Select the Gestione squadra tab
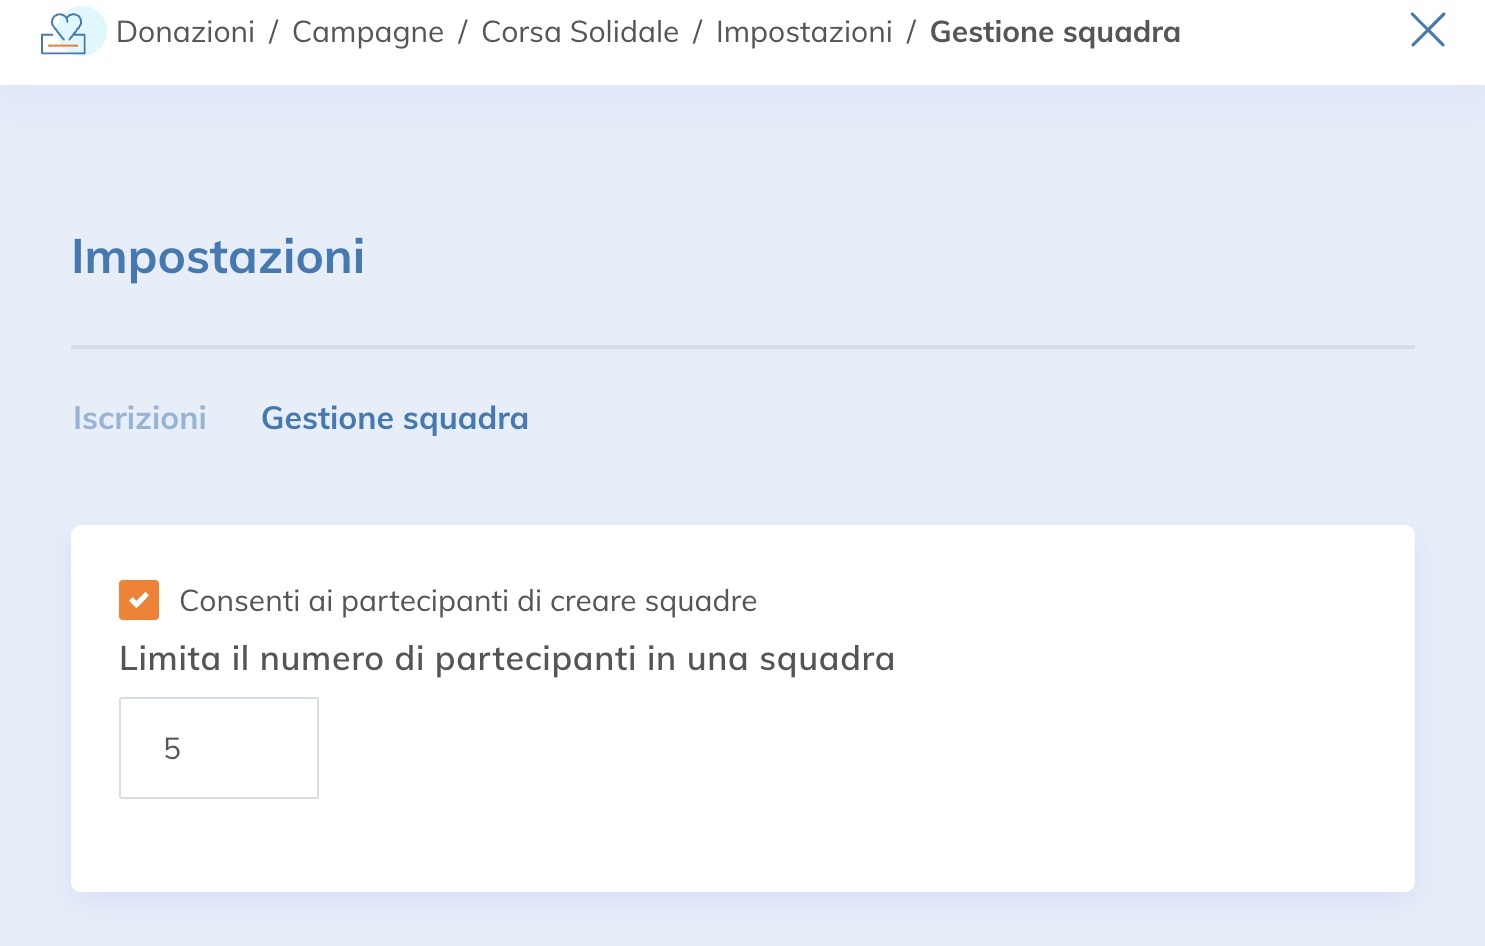Image resolution: width=1485 pixels, height=946 pixels. click(x=395, y=418)
